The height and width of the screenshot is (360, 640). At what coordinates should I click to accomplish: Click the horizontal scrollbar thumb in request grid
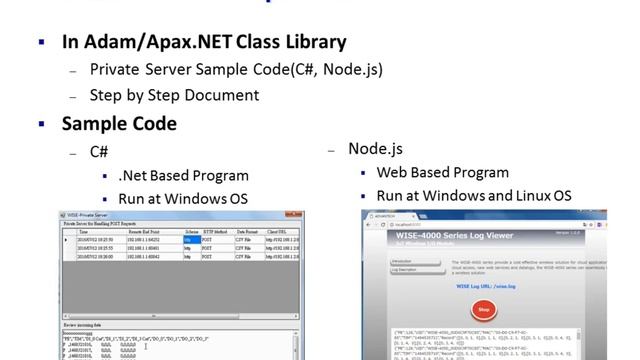pos(154,316)
